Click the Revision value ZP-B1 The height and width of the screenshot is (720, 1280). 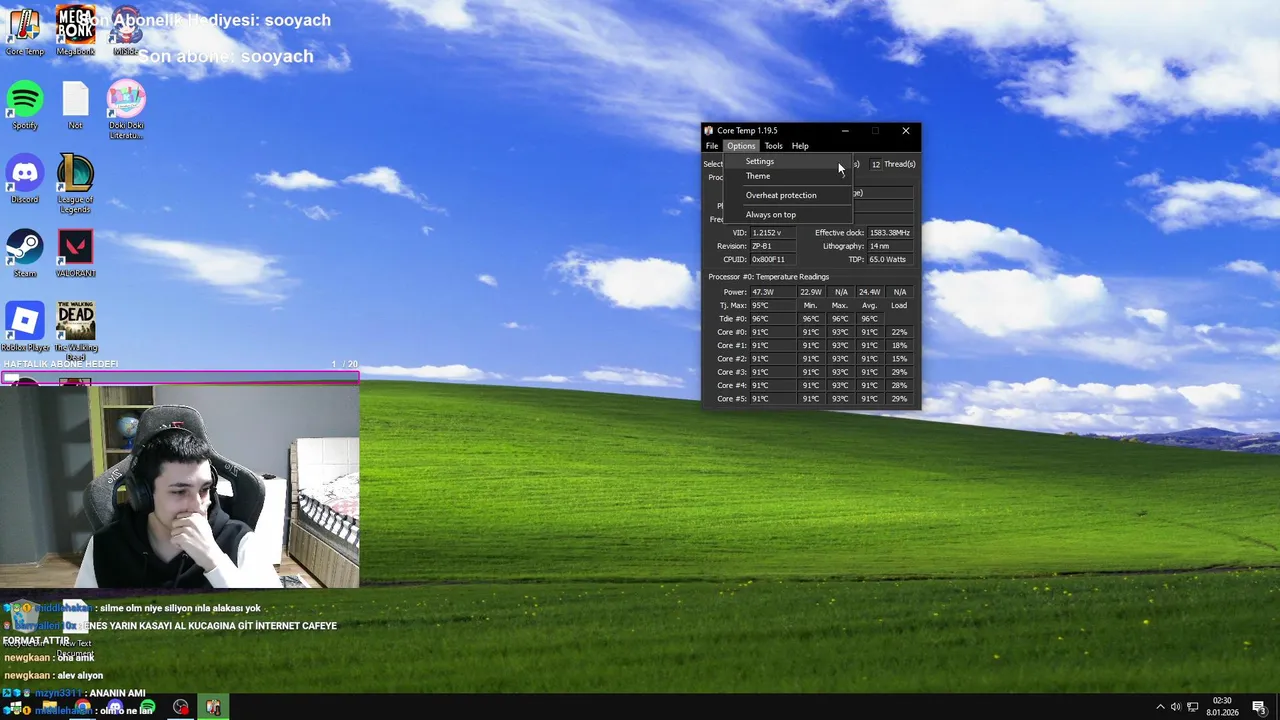(x=772, y=246)
